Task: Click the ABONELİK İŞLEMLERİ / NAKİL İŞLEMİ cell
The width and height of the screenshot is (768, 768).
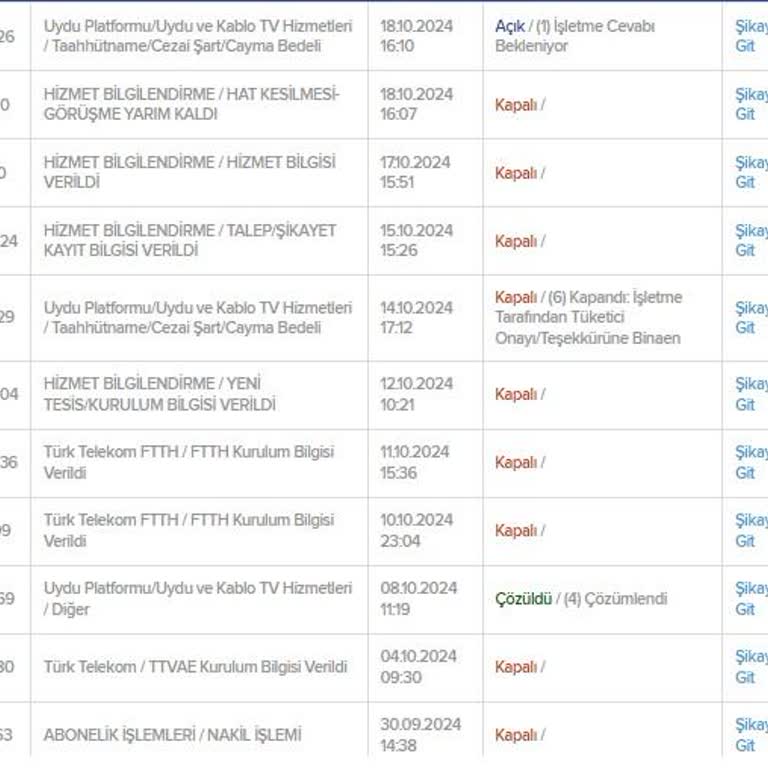Action: click(x=172, y=735)
